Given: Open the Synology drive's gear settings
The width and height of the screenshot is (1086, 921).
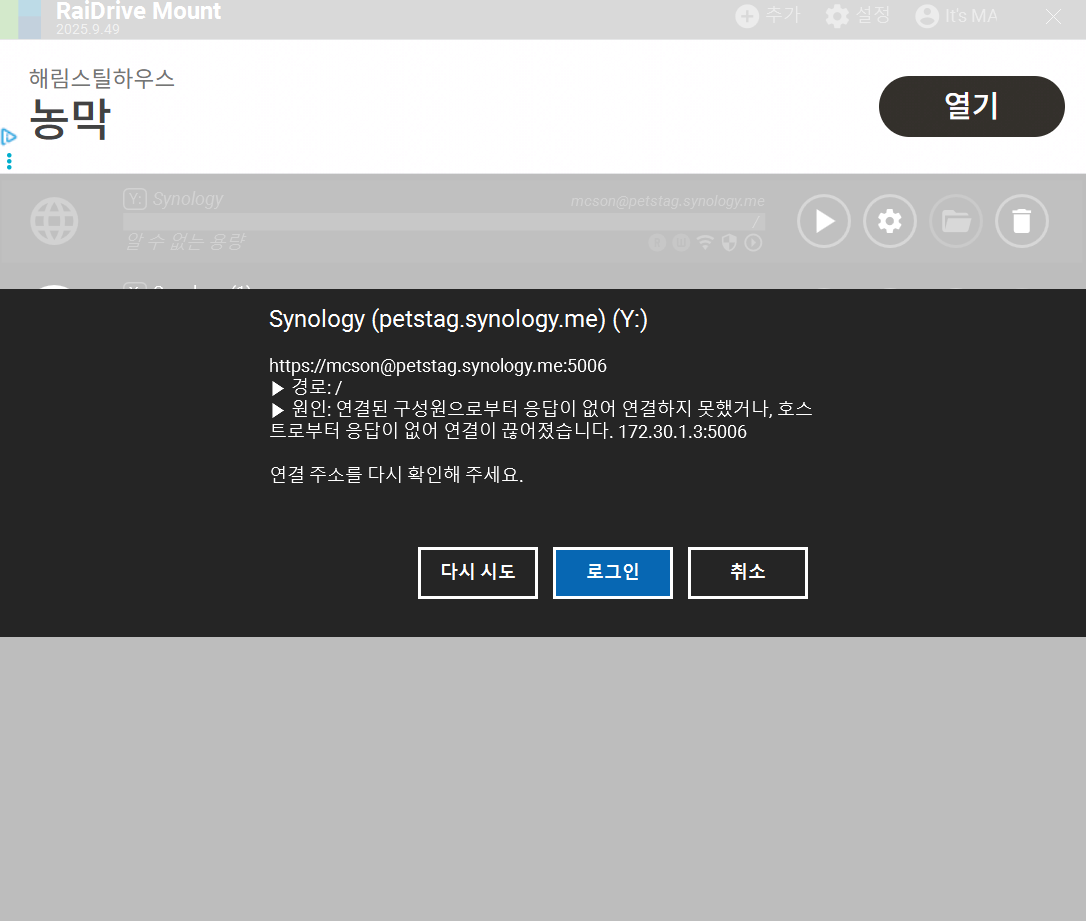Looking at the screenshot, I should (x=890, y=221).
